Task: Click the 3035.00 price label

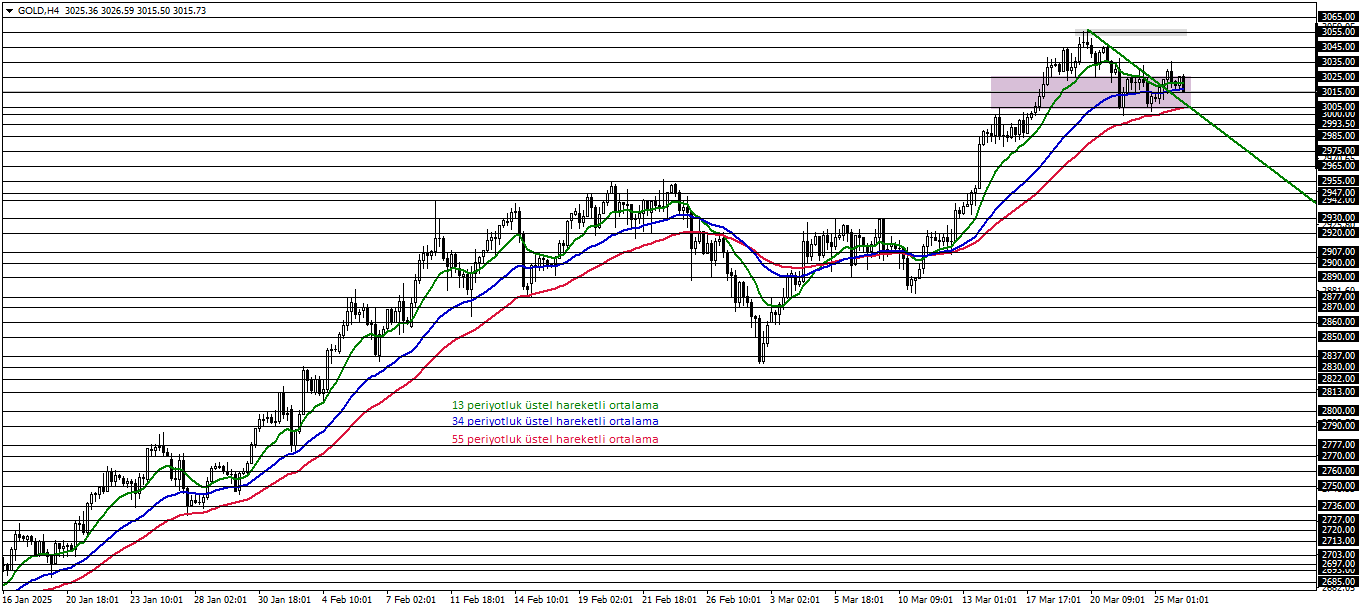Action: coord(1338,62)
